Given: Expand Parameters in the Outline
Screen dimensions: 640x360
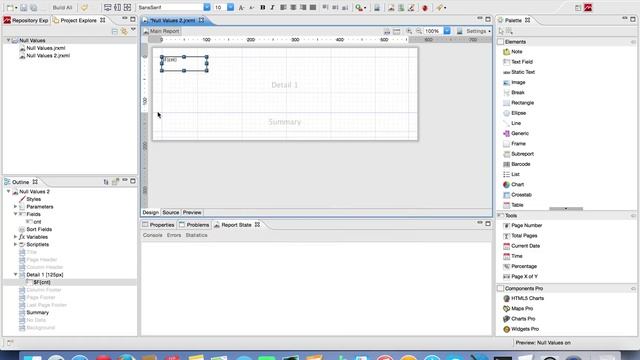Looking at the screenshot, I should click(16, 207).
